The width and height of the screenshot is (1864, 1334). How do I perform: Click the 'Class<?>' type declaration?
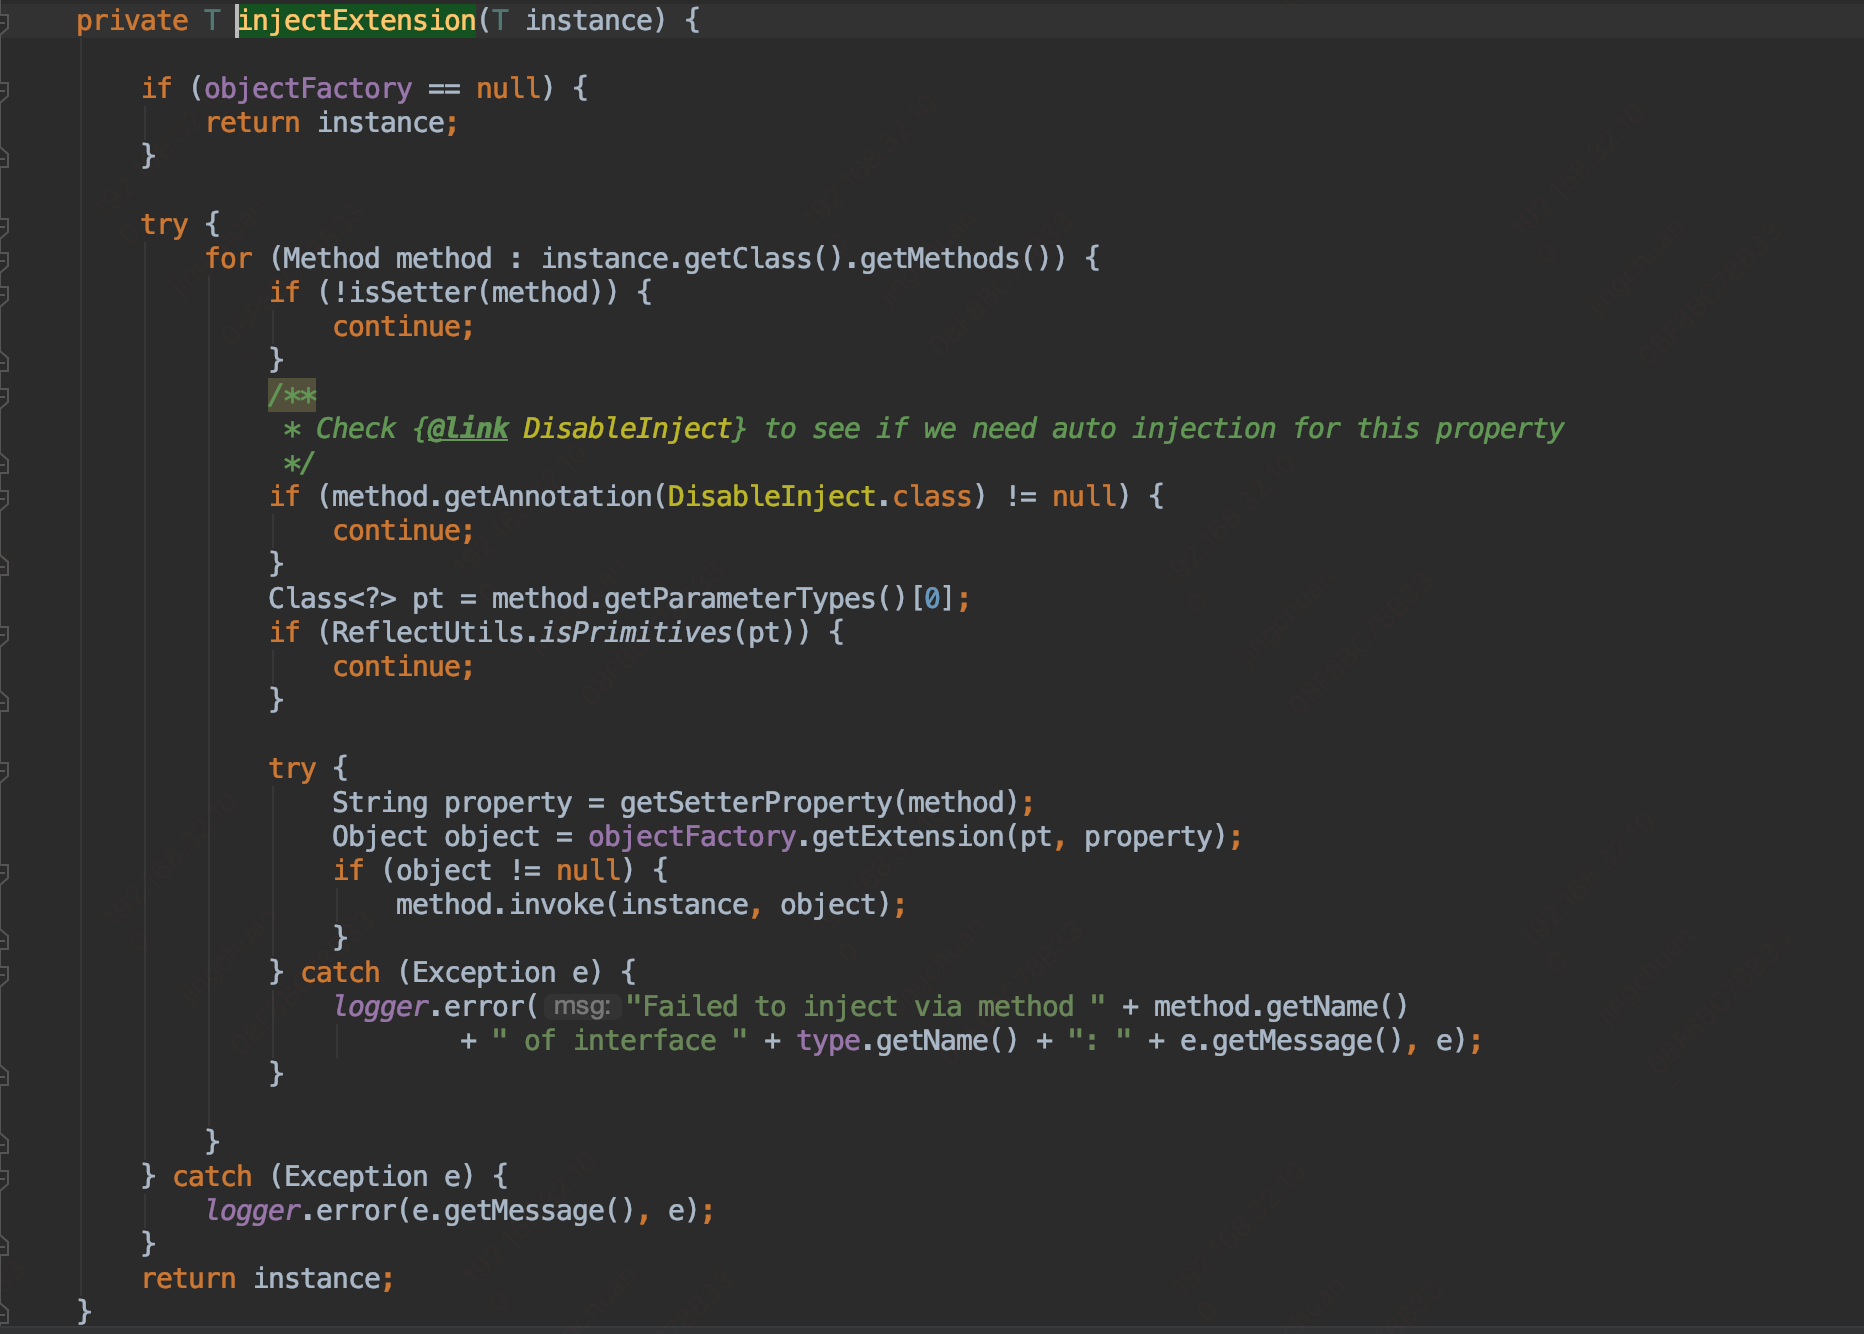pos(332,599)
